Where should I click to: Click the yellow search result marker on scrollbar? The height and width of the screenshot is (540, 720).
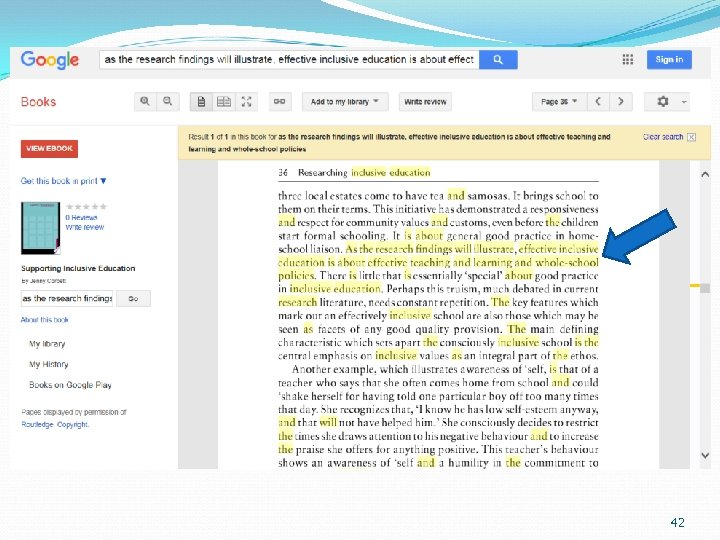695,286
